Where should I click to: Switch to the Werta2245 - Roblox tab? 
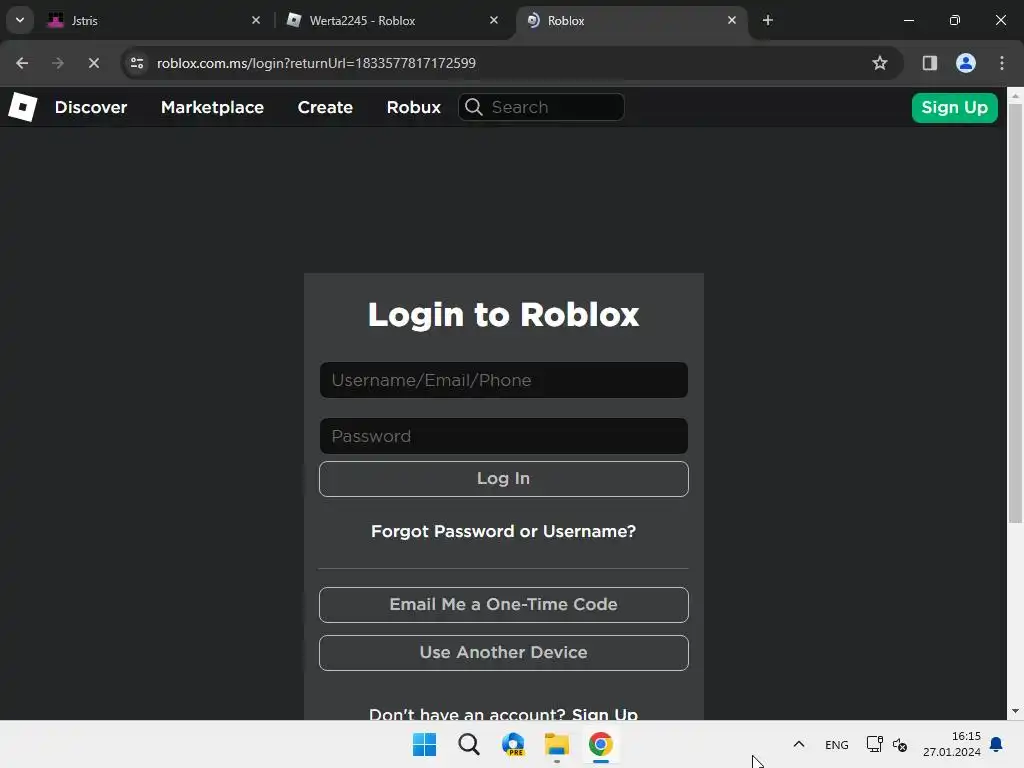click(391, 20)
